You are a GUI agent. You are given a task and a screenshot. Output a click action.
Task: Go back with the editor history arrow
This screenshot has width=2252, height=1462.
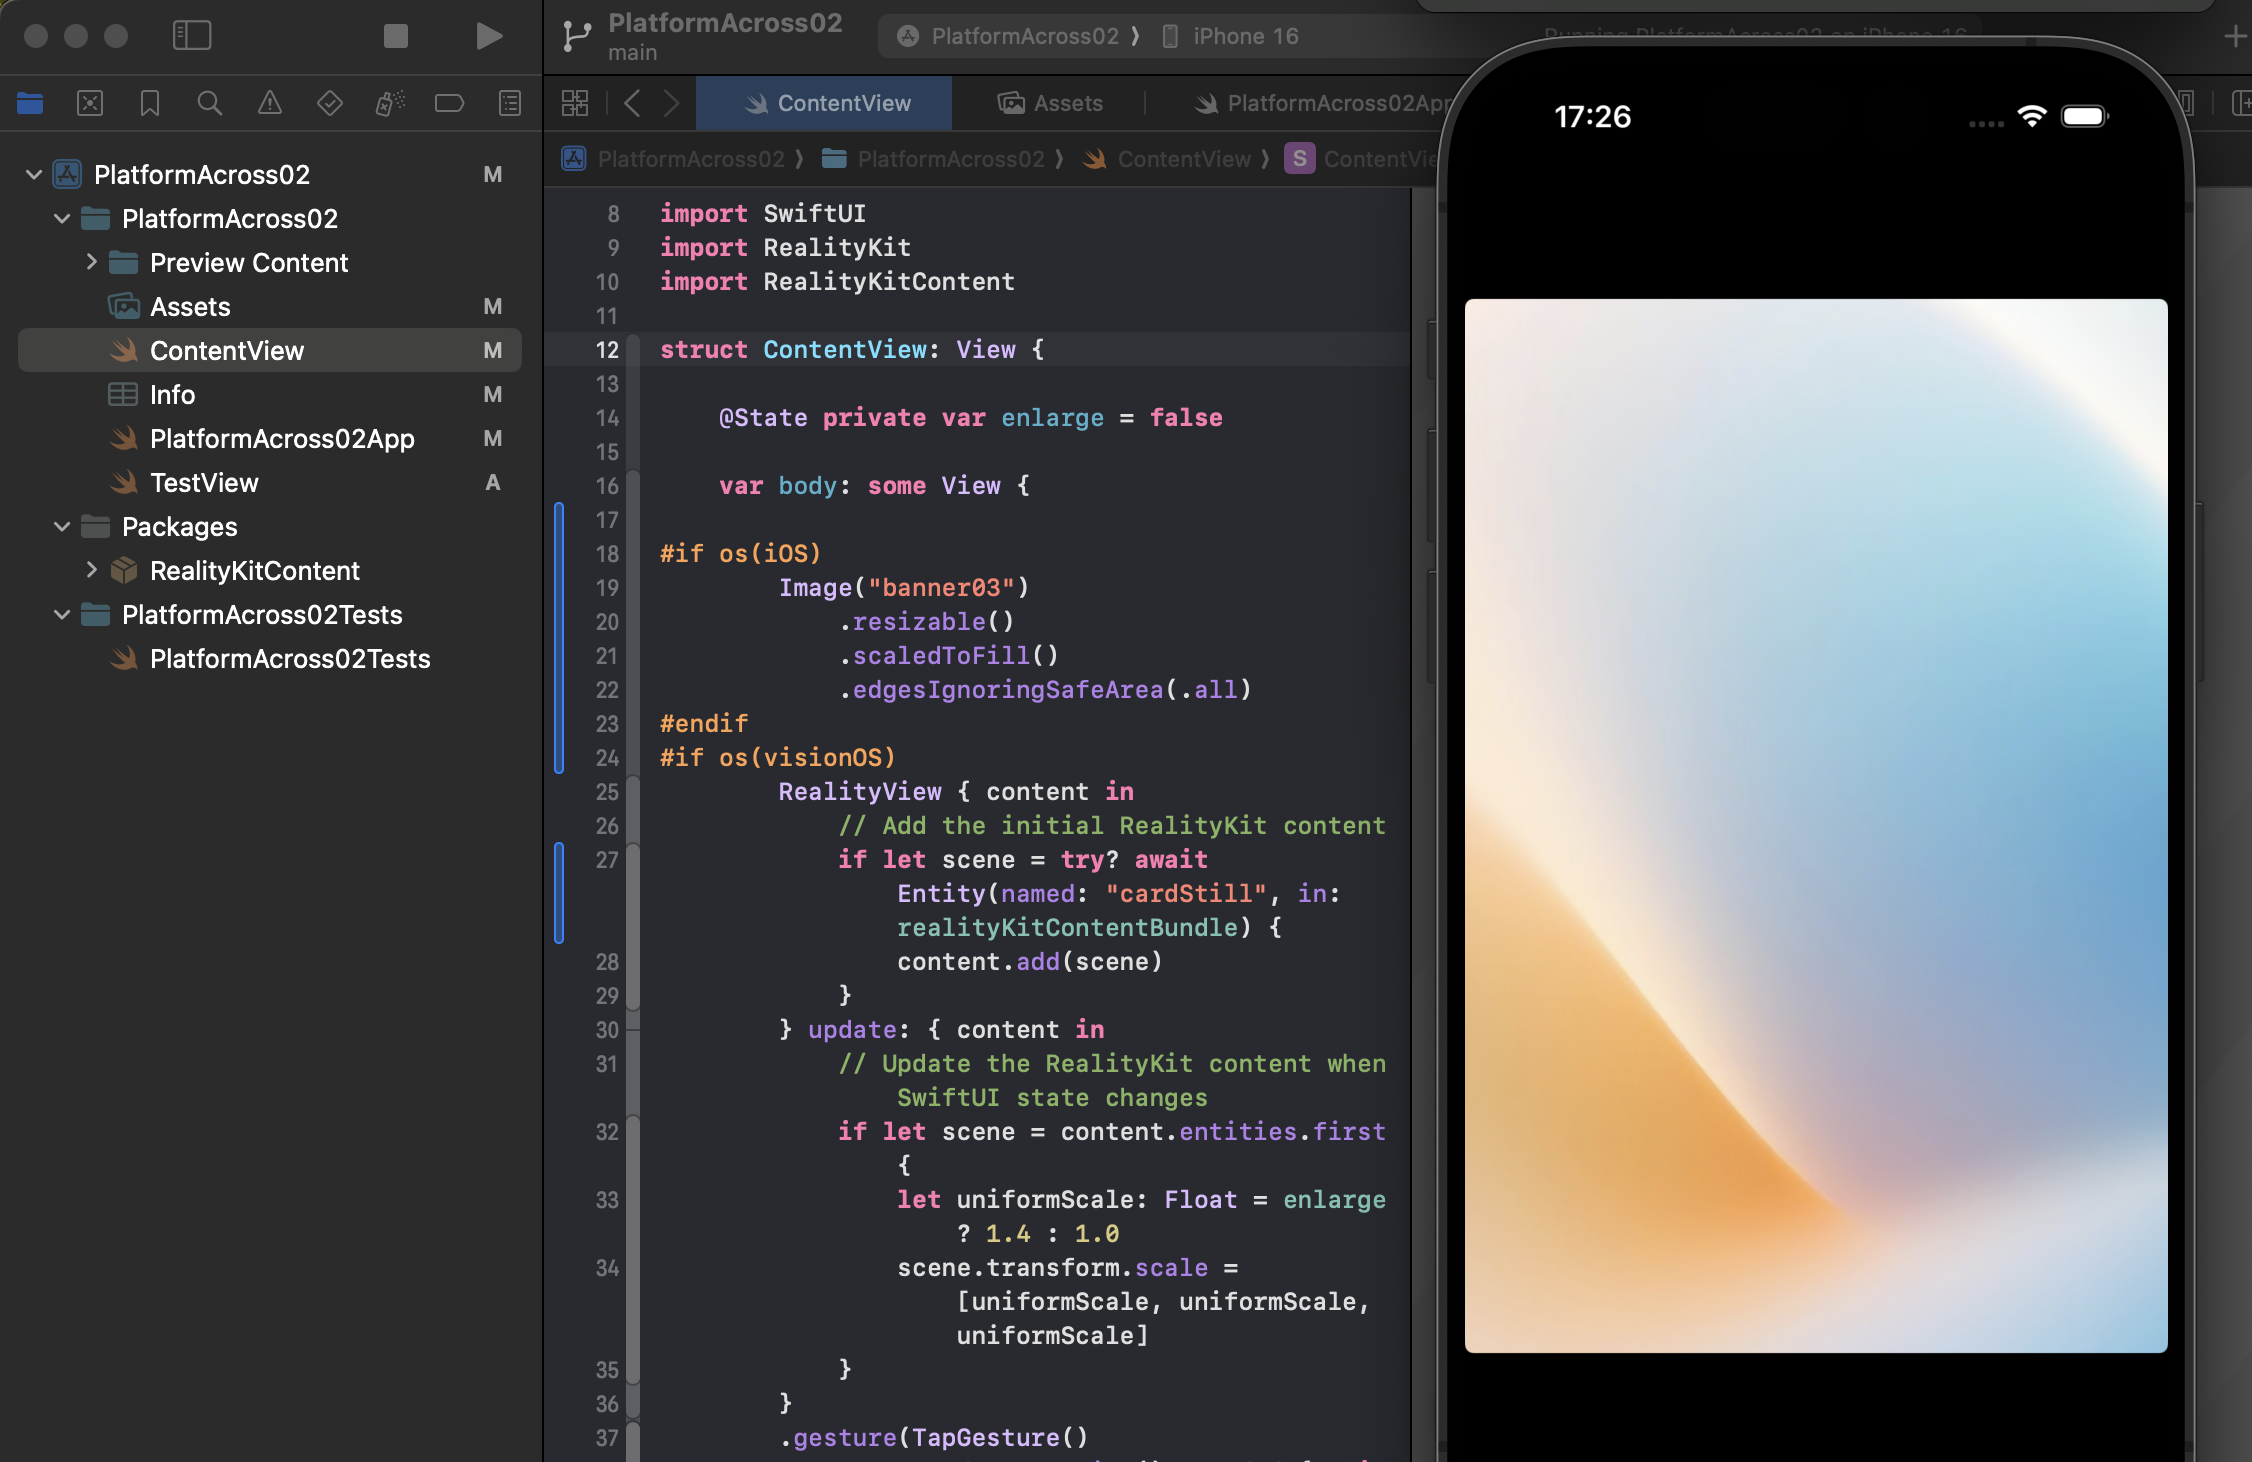coord(632,103)
